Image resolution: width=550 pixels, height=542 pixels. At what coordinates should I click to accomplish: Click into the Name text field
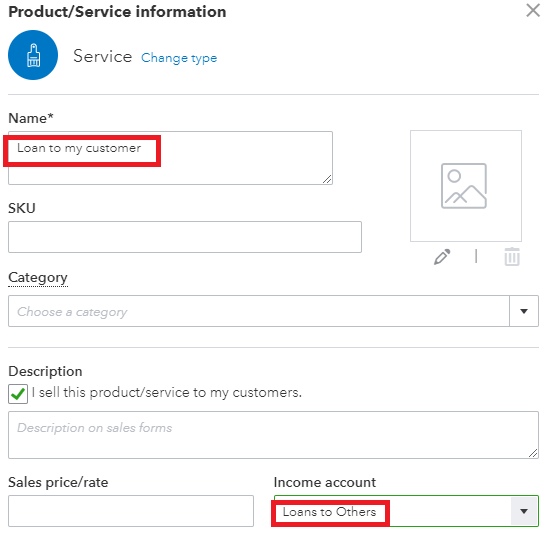pos(170,158)
